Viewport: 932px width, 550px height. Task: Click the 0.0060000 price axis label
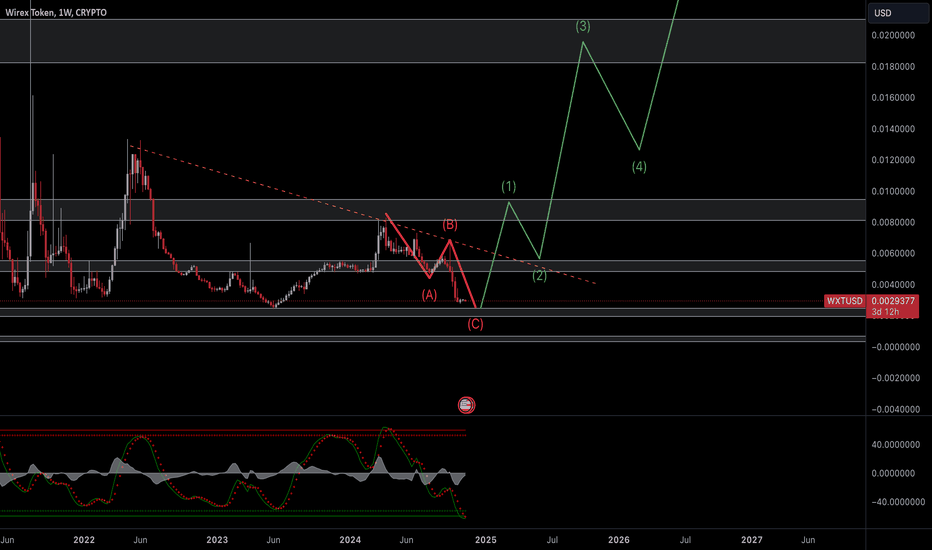pyautogui.click(x=893, y=253)
